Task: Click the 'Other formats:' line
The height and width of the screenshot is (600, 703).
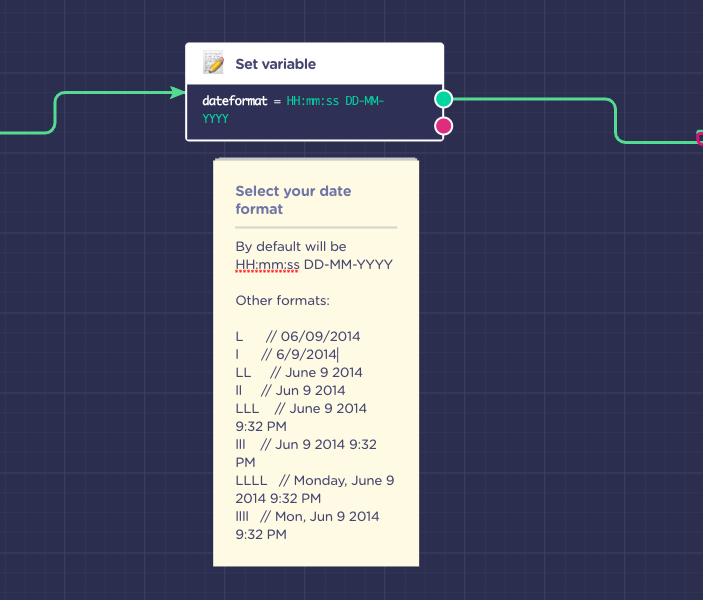Action: (x=282, y=300)
